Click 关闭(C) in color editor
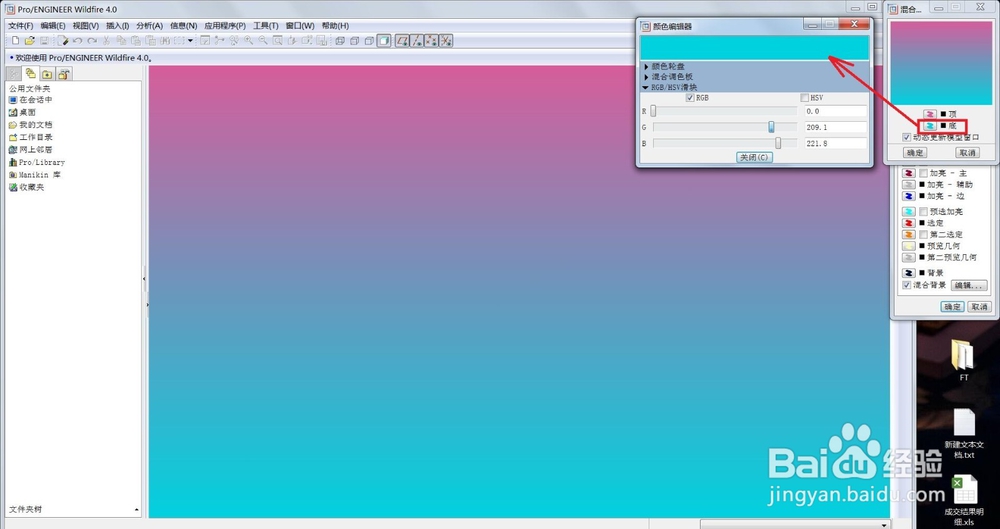Image resolution: width=1000 pixels, height=529 pixels. coord(754,157)
